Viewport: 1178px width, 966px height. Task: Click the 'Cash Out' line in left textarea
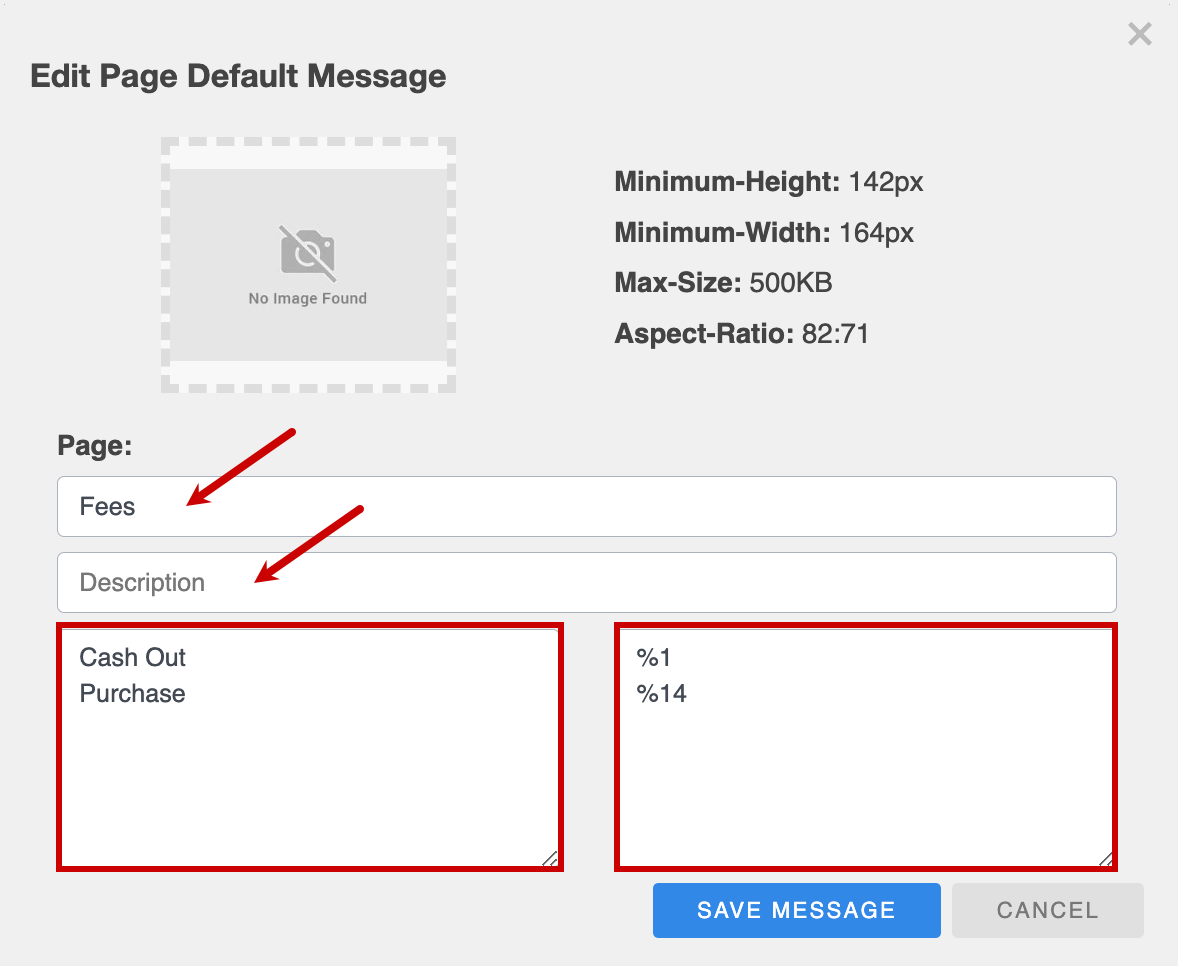coord(133,657)
